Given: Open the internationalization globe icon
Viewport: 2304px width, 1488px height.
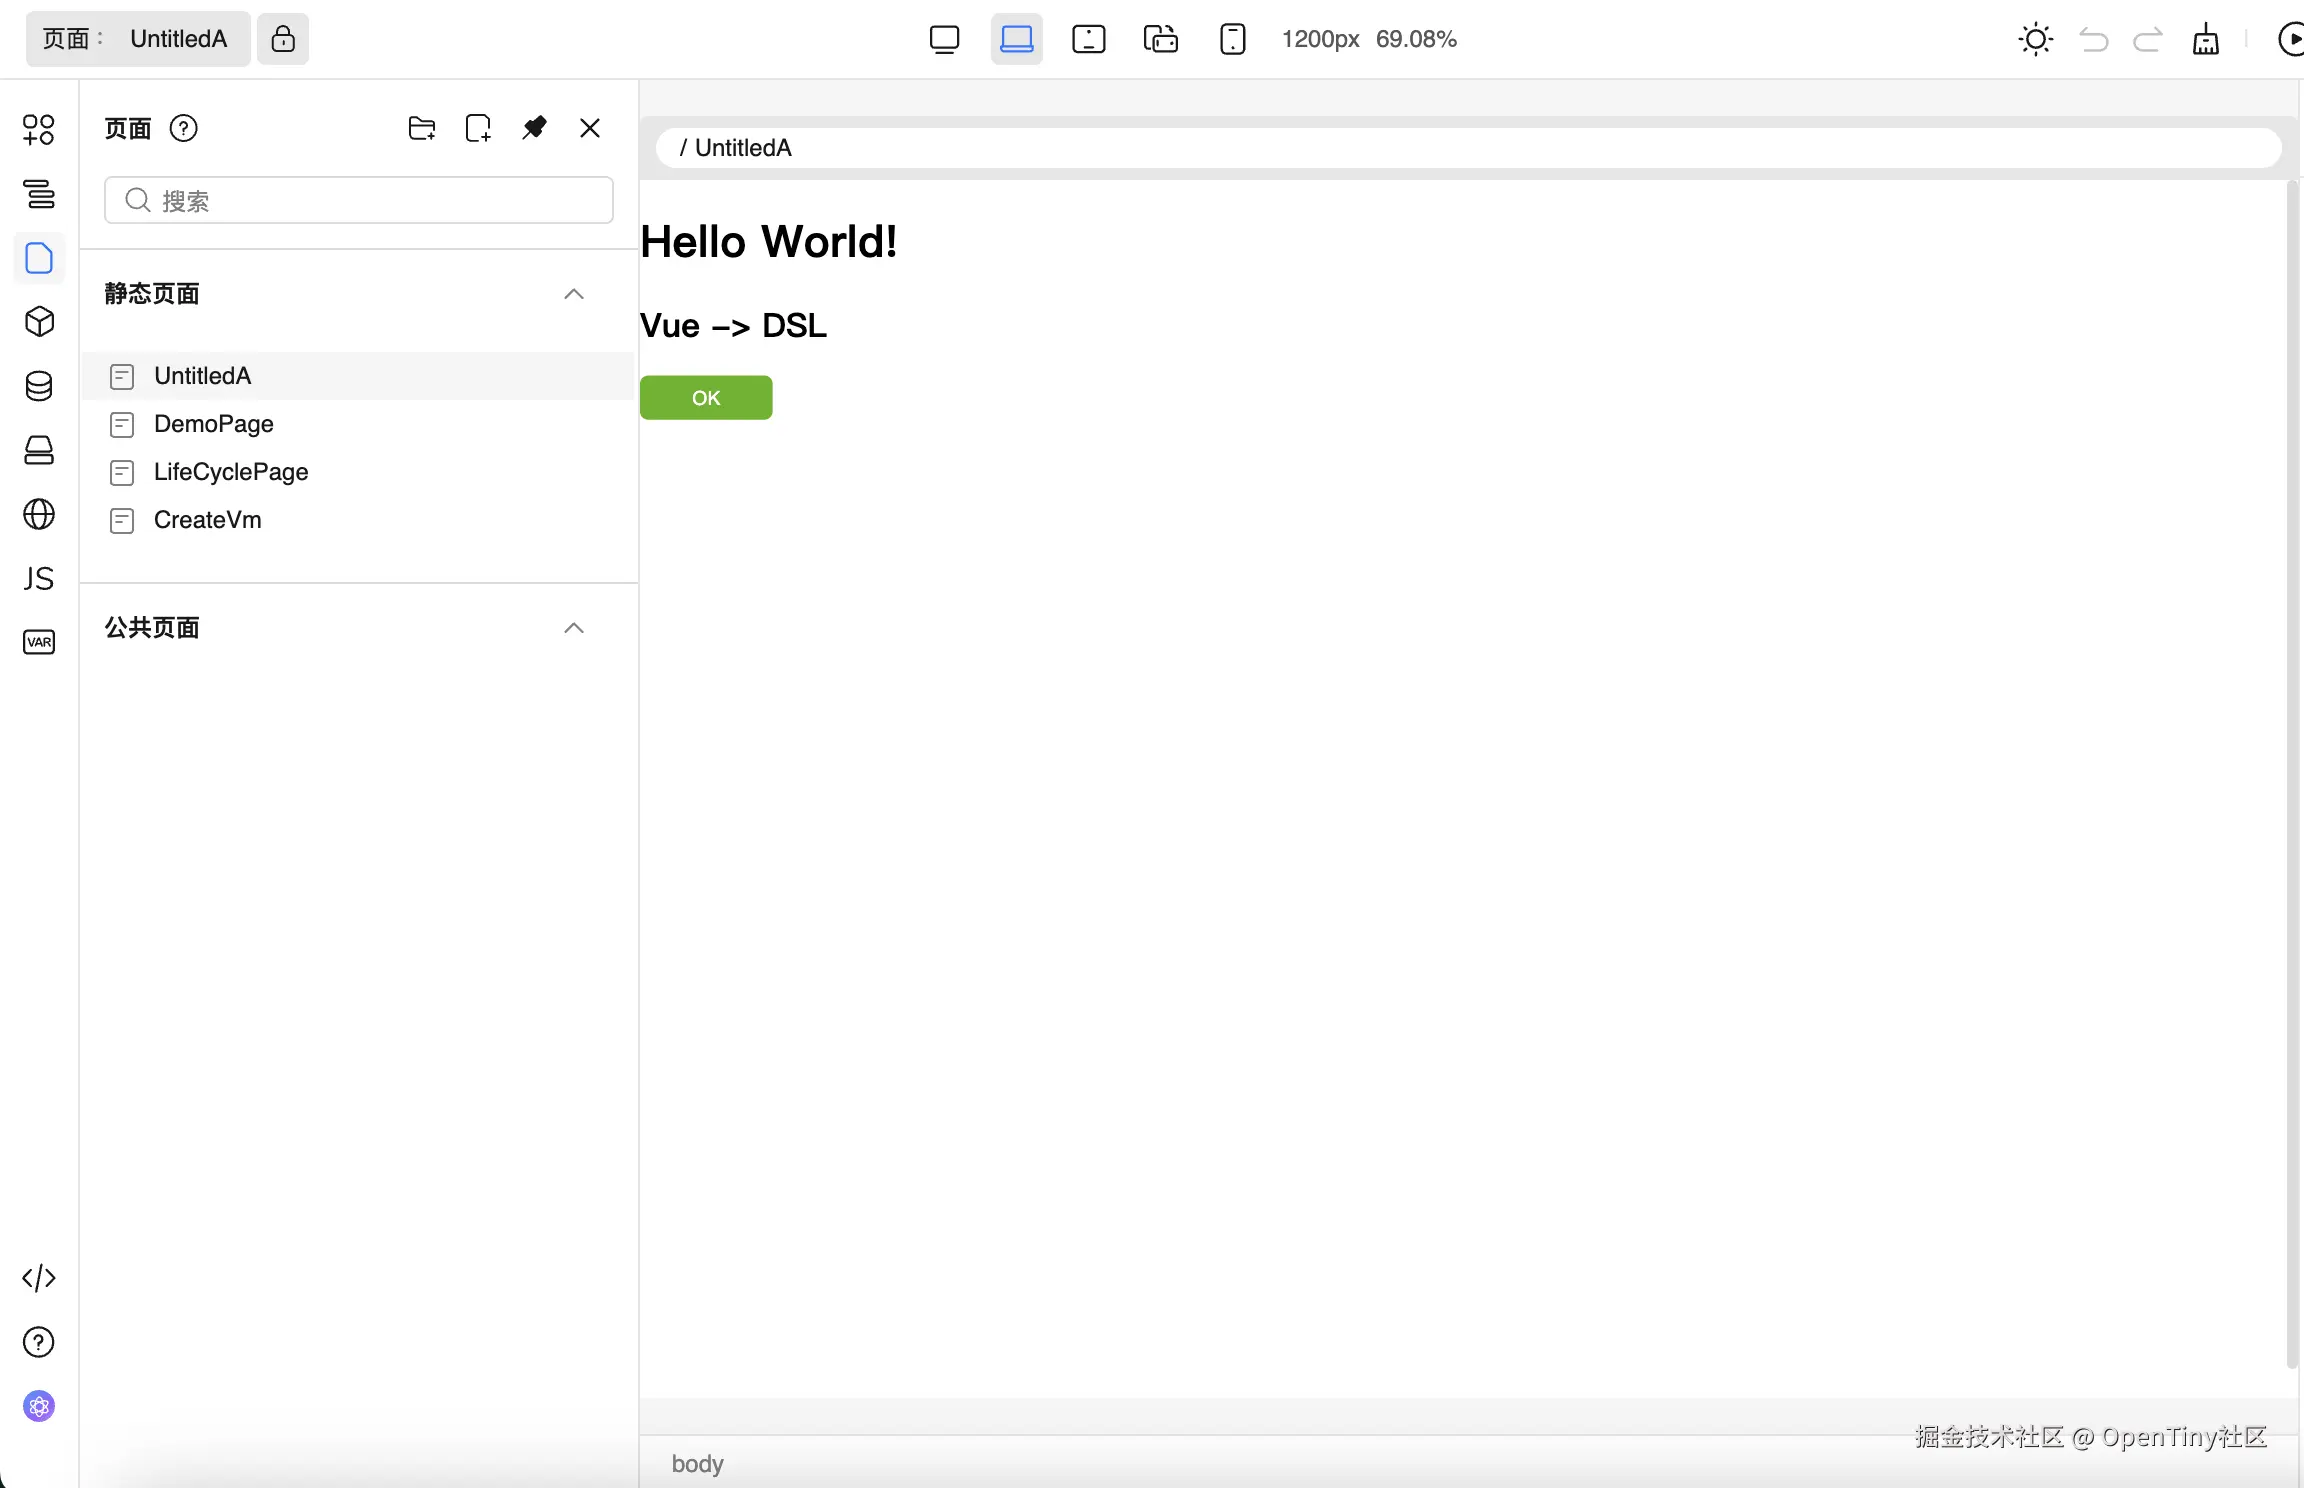Looking at the screenshot, I should coord(38,514).
